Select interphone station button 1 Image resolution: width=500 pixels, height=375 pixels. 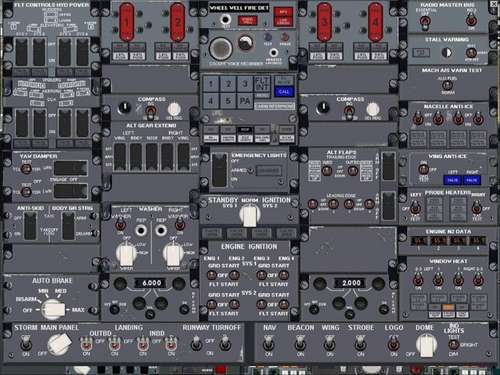tap(211, 84)
